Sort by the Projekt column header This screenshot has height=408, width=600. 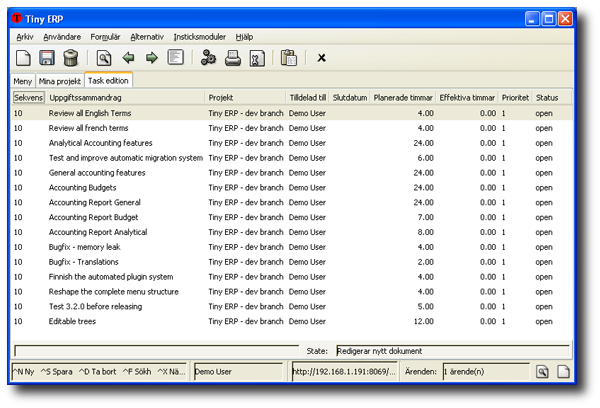pyautogui.click(x=245, y=98)
